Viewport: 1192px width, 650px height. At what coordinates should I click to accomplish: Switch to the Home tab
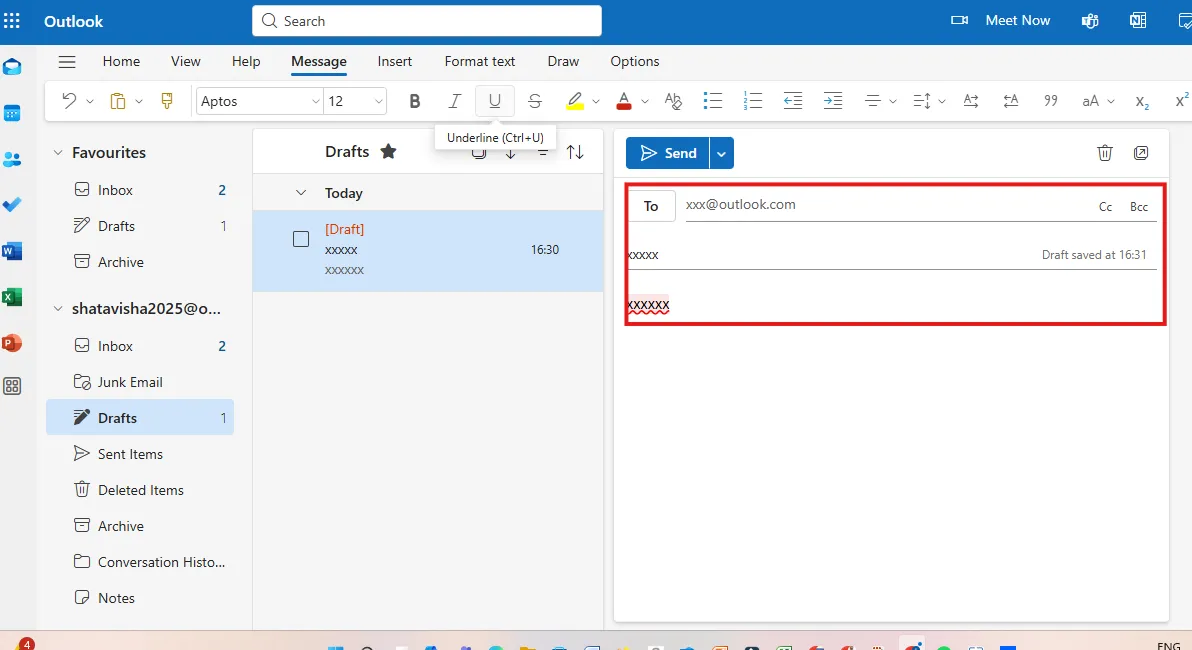(121, 62)
